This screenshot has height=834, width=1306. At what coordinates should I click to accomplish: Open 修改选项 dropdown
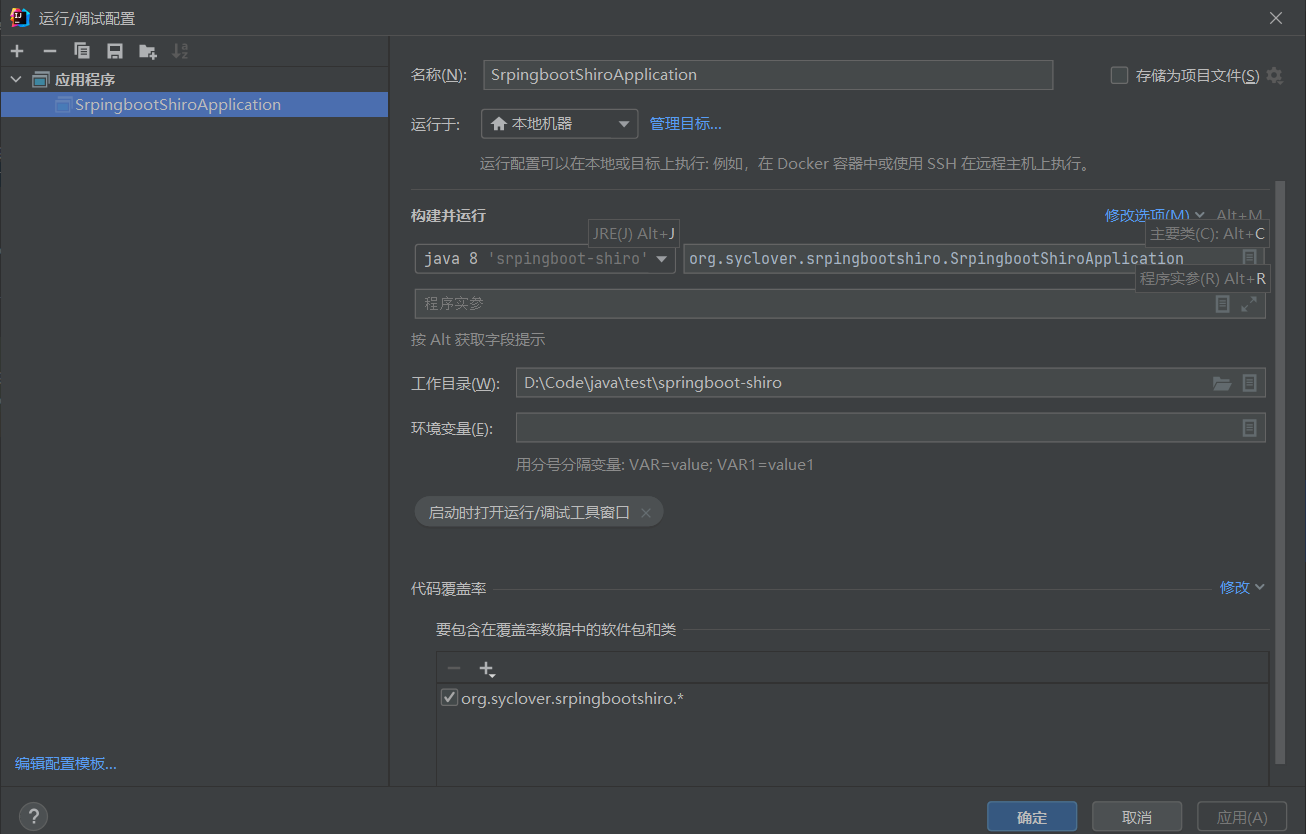tap(1155, 215)
